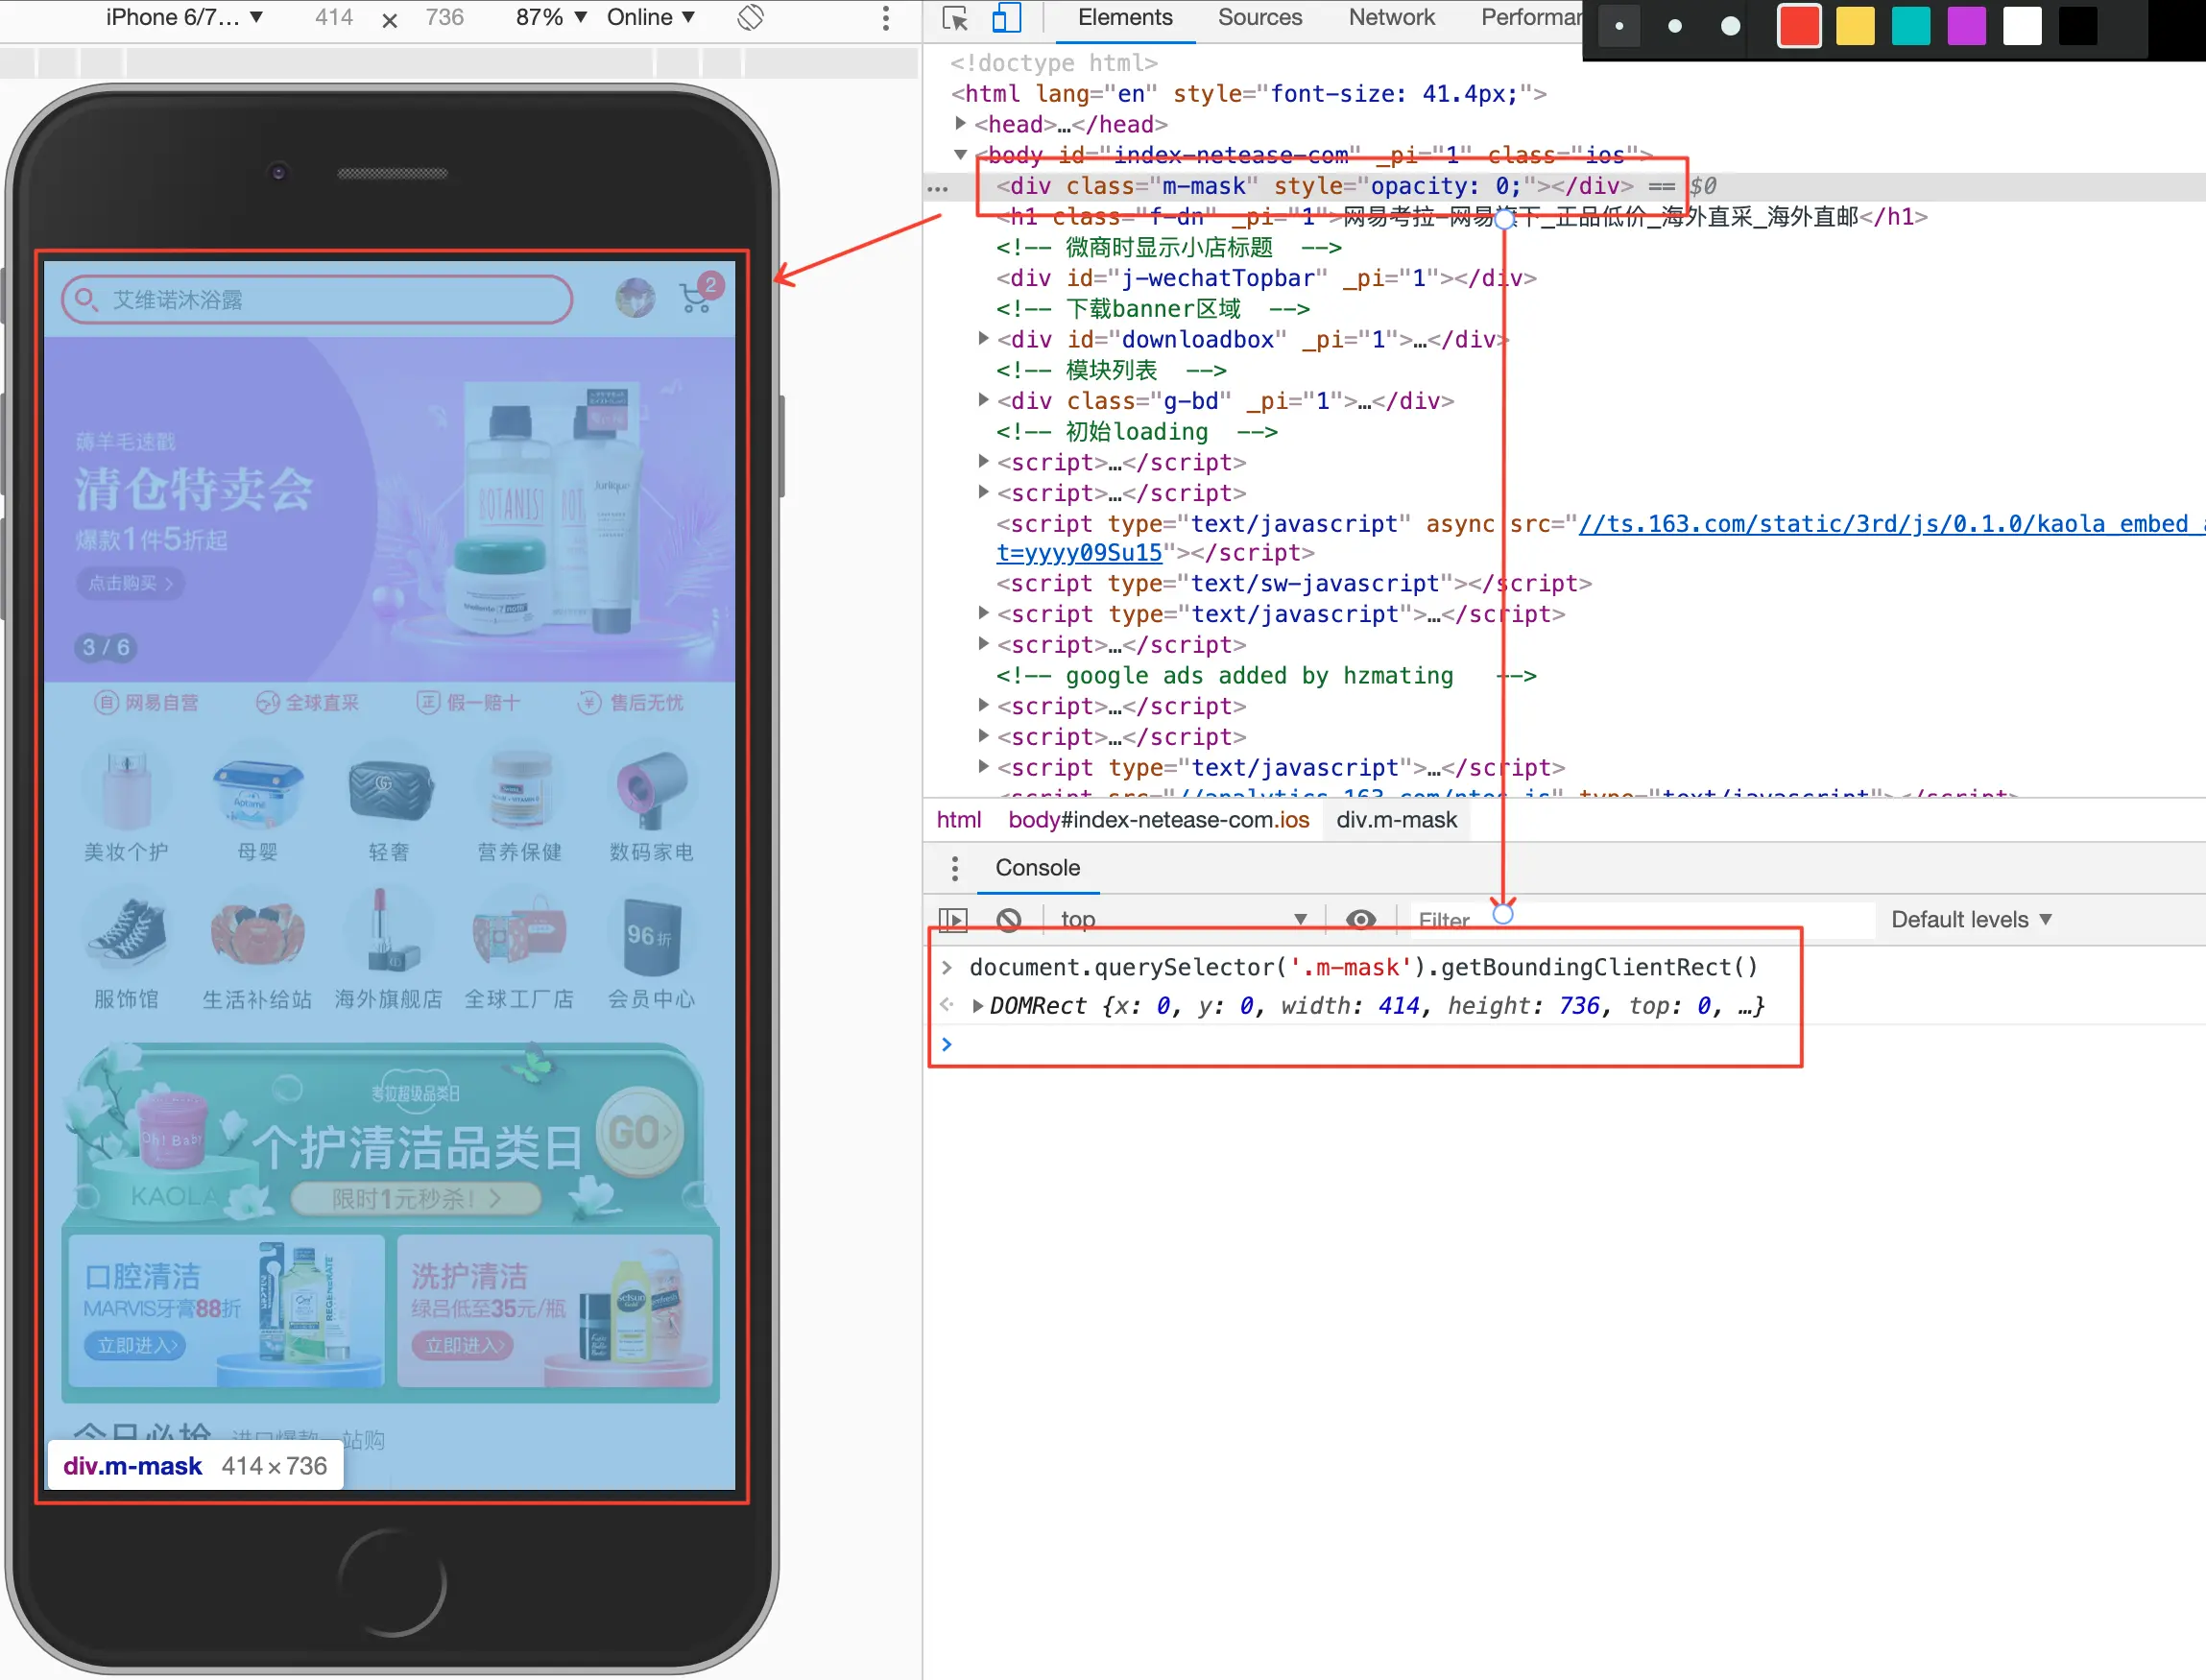The height and width of the screenshot is (1680, 2206).
Task: Switch to the Sources tab
Action: tap(1260, 18)
